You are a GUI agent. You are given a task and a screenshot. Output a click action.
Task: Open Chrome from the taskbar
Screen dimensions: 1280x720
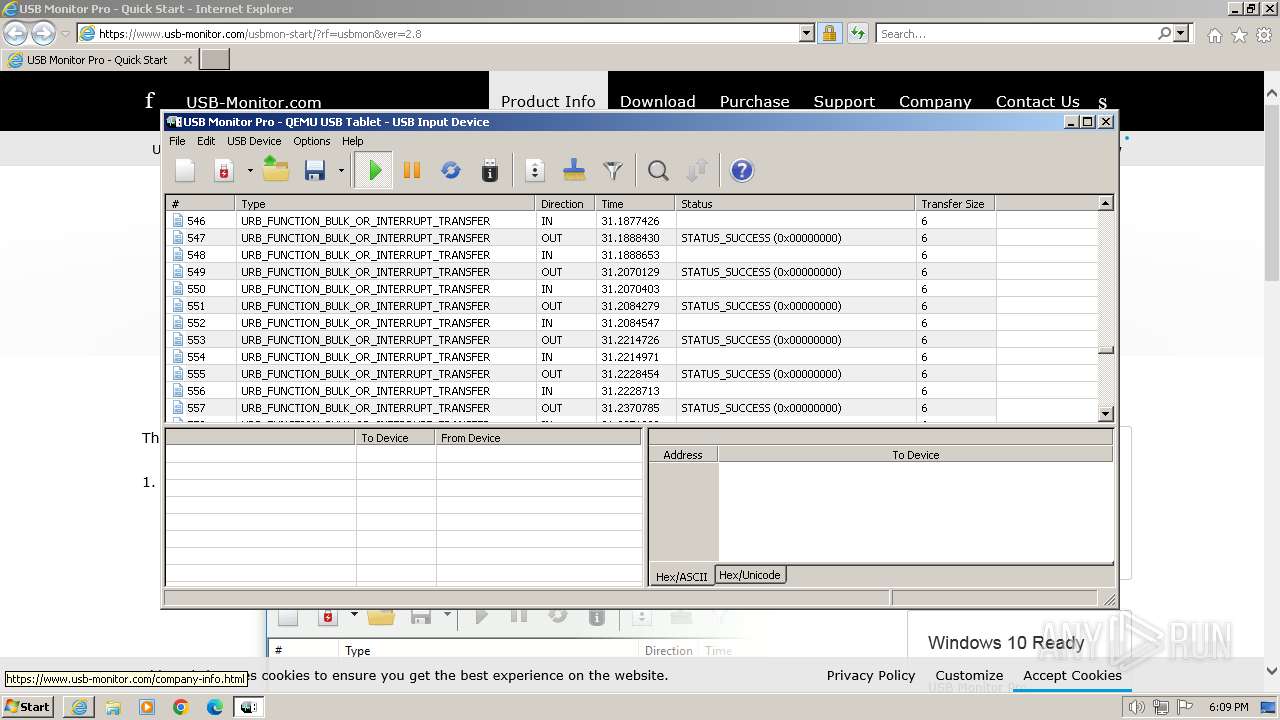(x=180, y=707)
